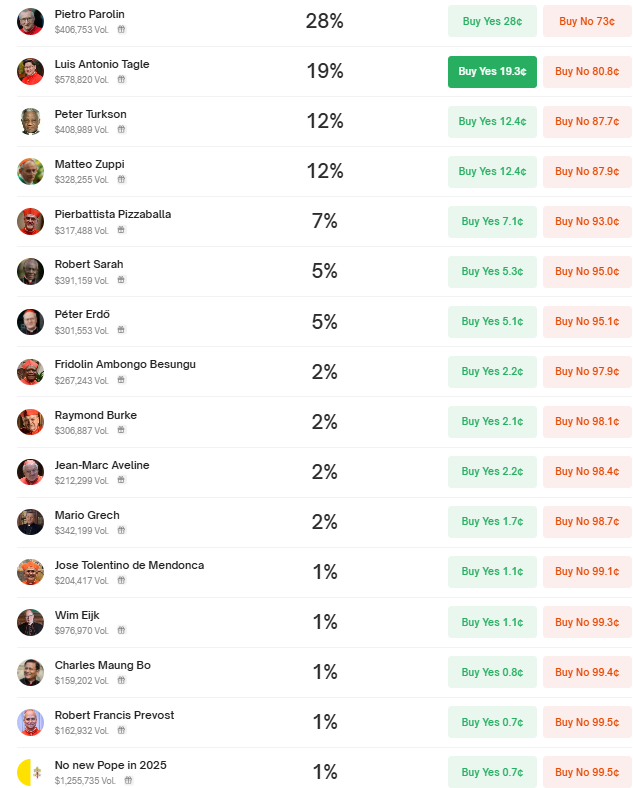Click Matteo Zuppi's profile picture
The image size is (633, 788).
30,171
